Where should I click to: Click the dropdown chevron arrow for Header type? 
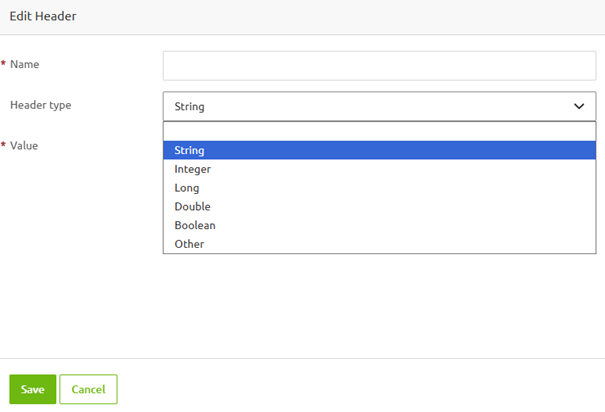click(x=579, y=106)
